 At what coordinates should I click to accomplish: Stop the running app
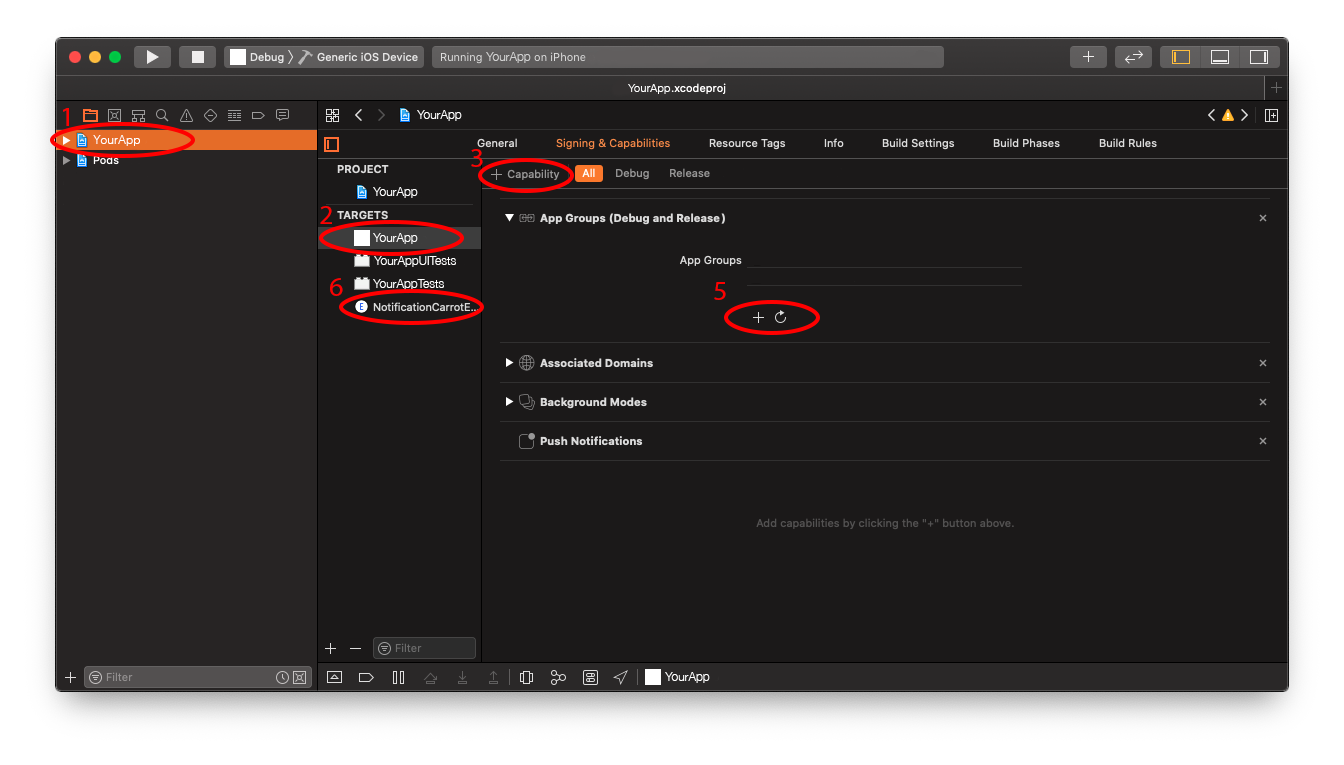point(198,57)
